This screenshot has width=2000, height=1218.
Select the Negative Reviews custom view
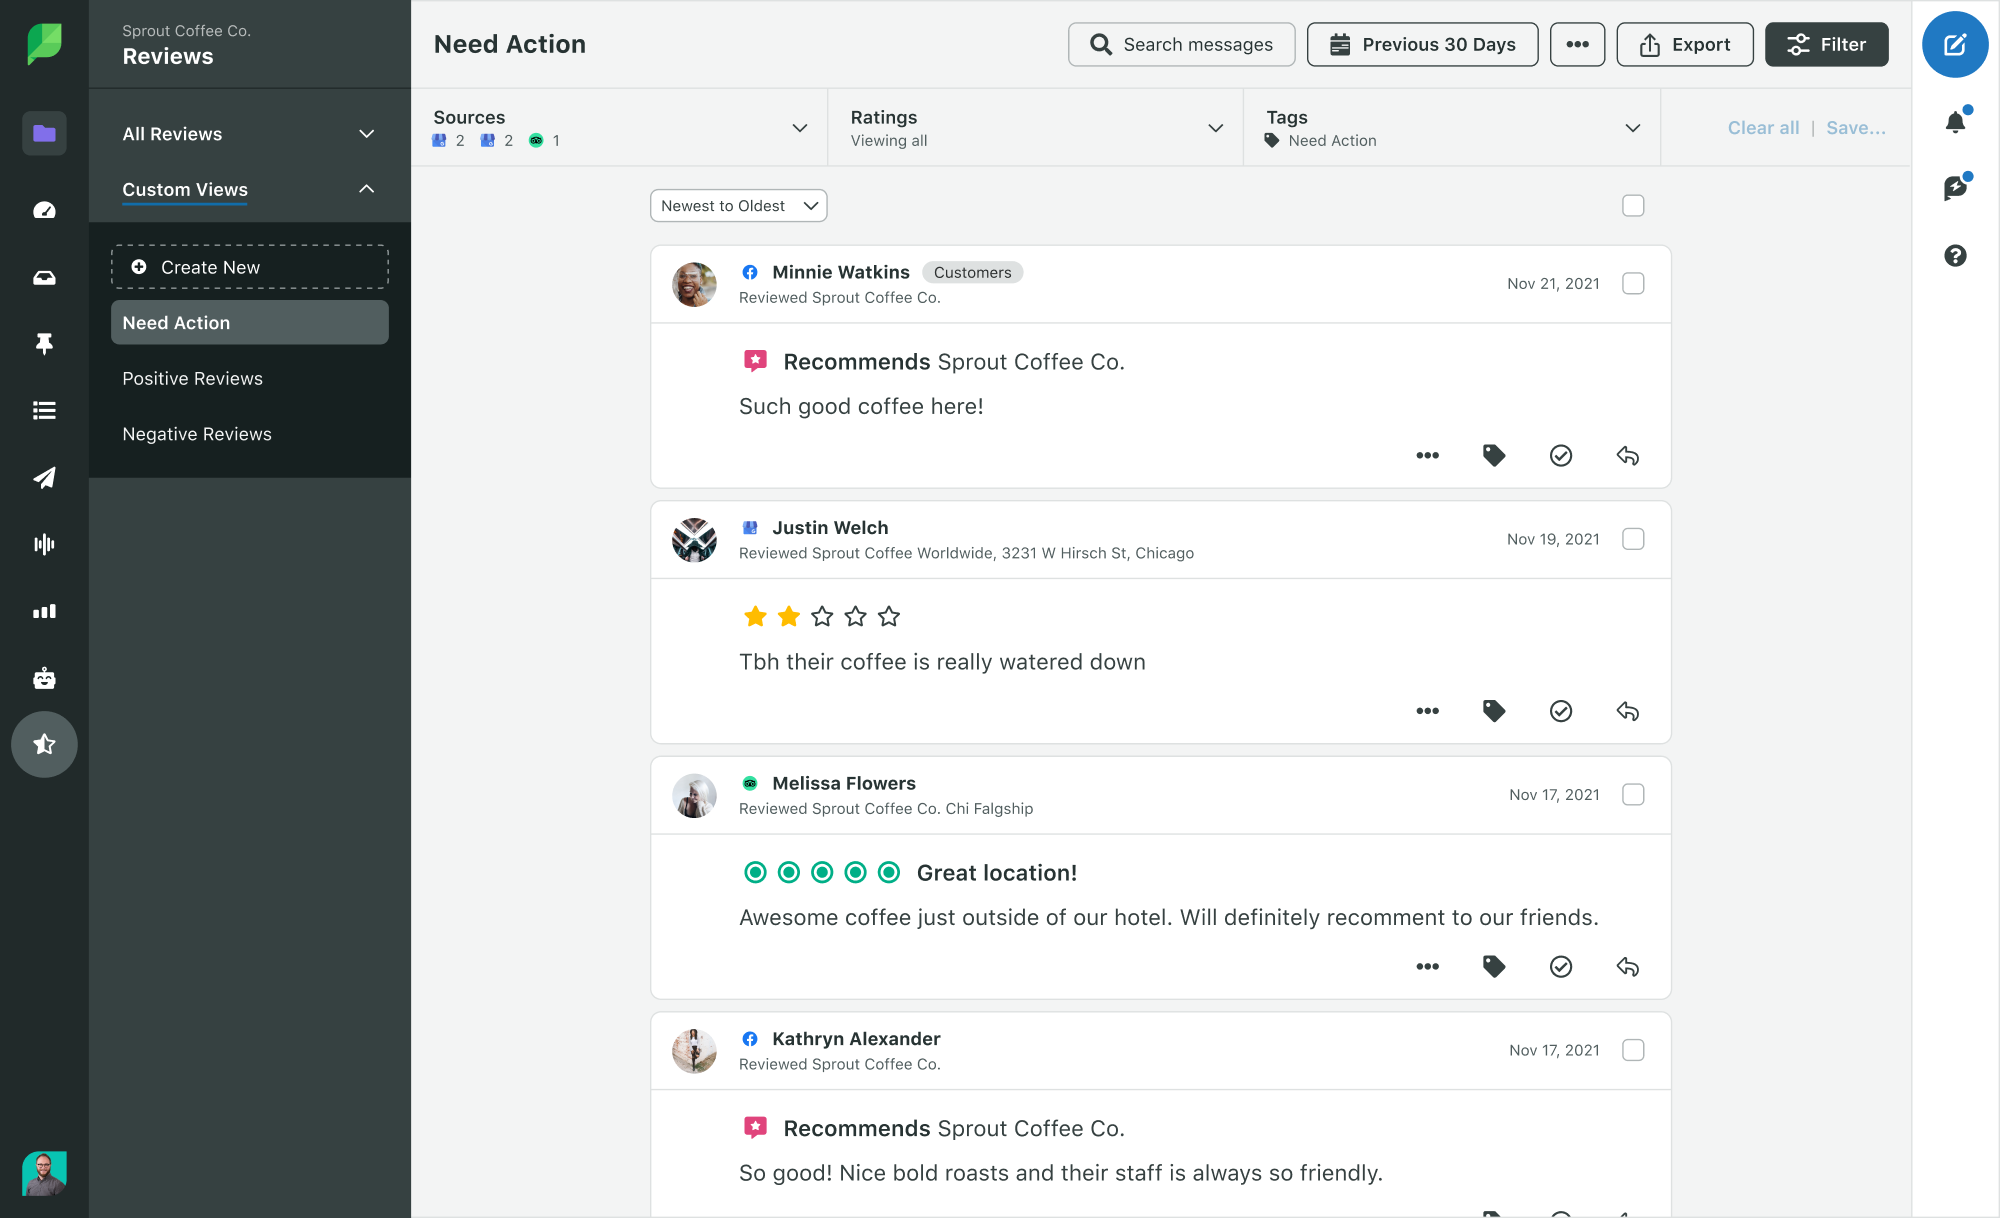pos(197,433)
